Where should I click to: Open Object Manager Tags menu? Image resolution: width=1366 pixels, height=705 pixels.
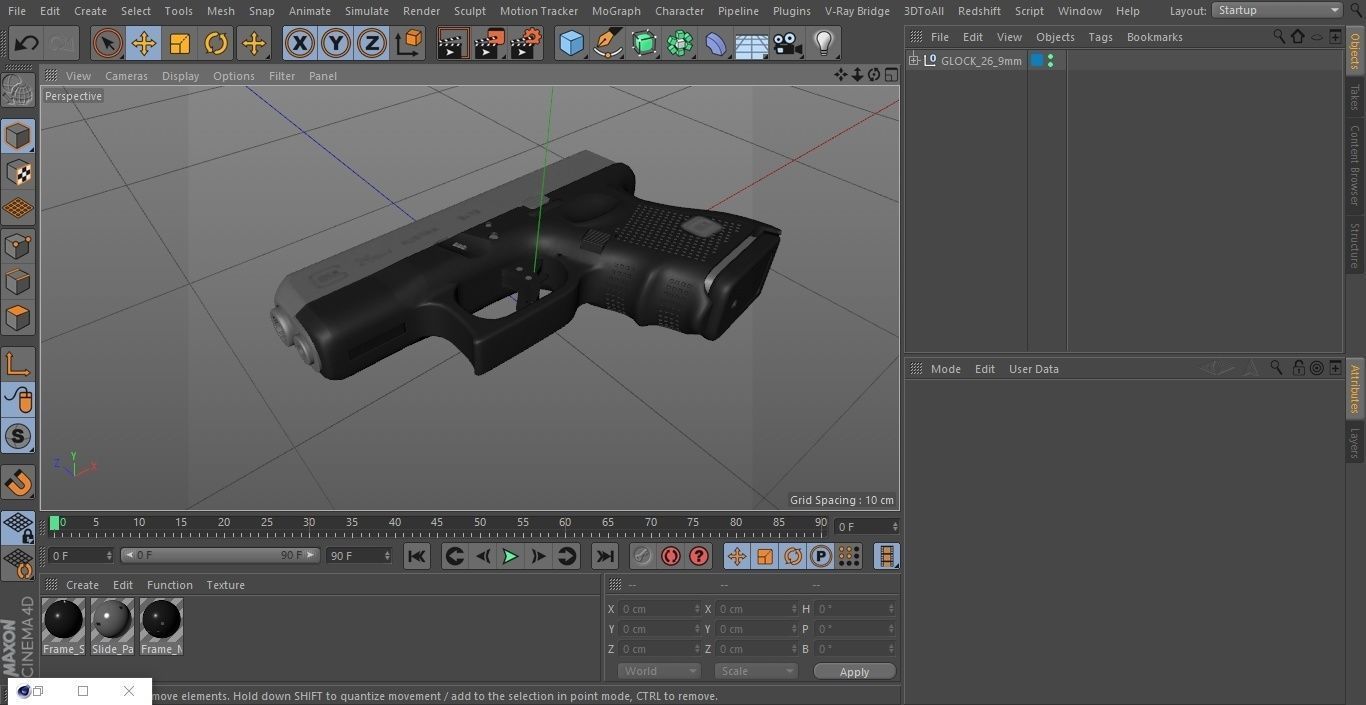point(1100,37)
